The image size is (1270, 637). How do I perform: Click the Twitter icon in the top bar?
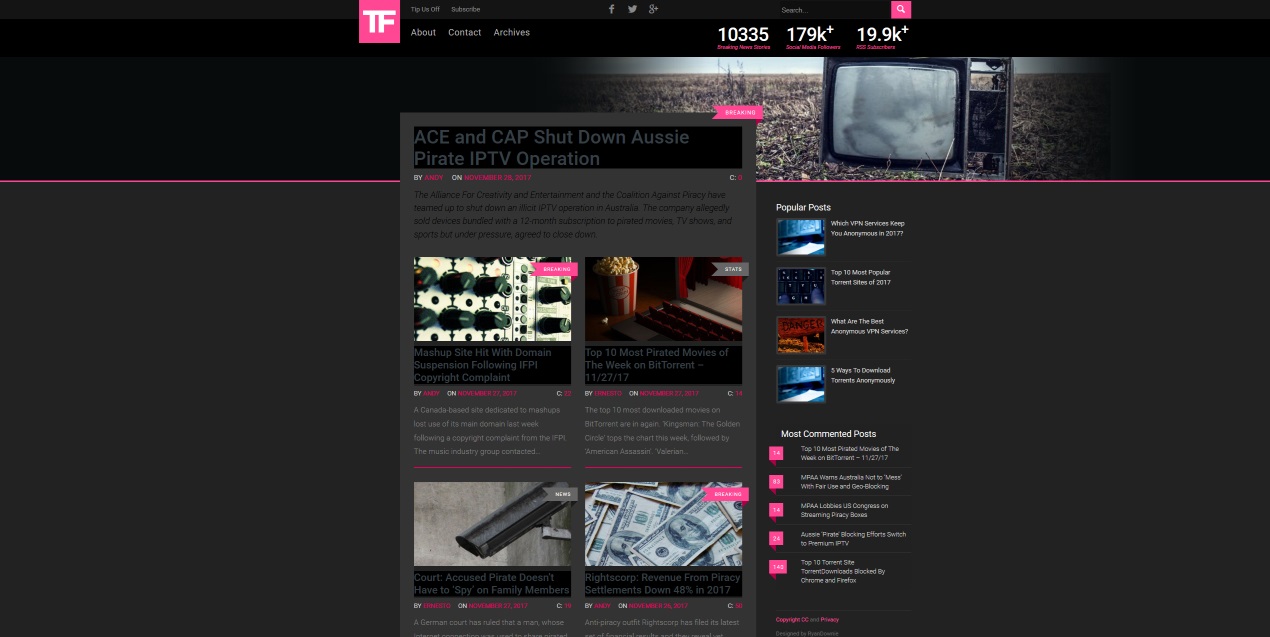pos(632,9)
